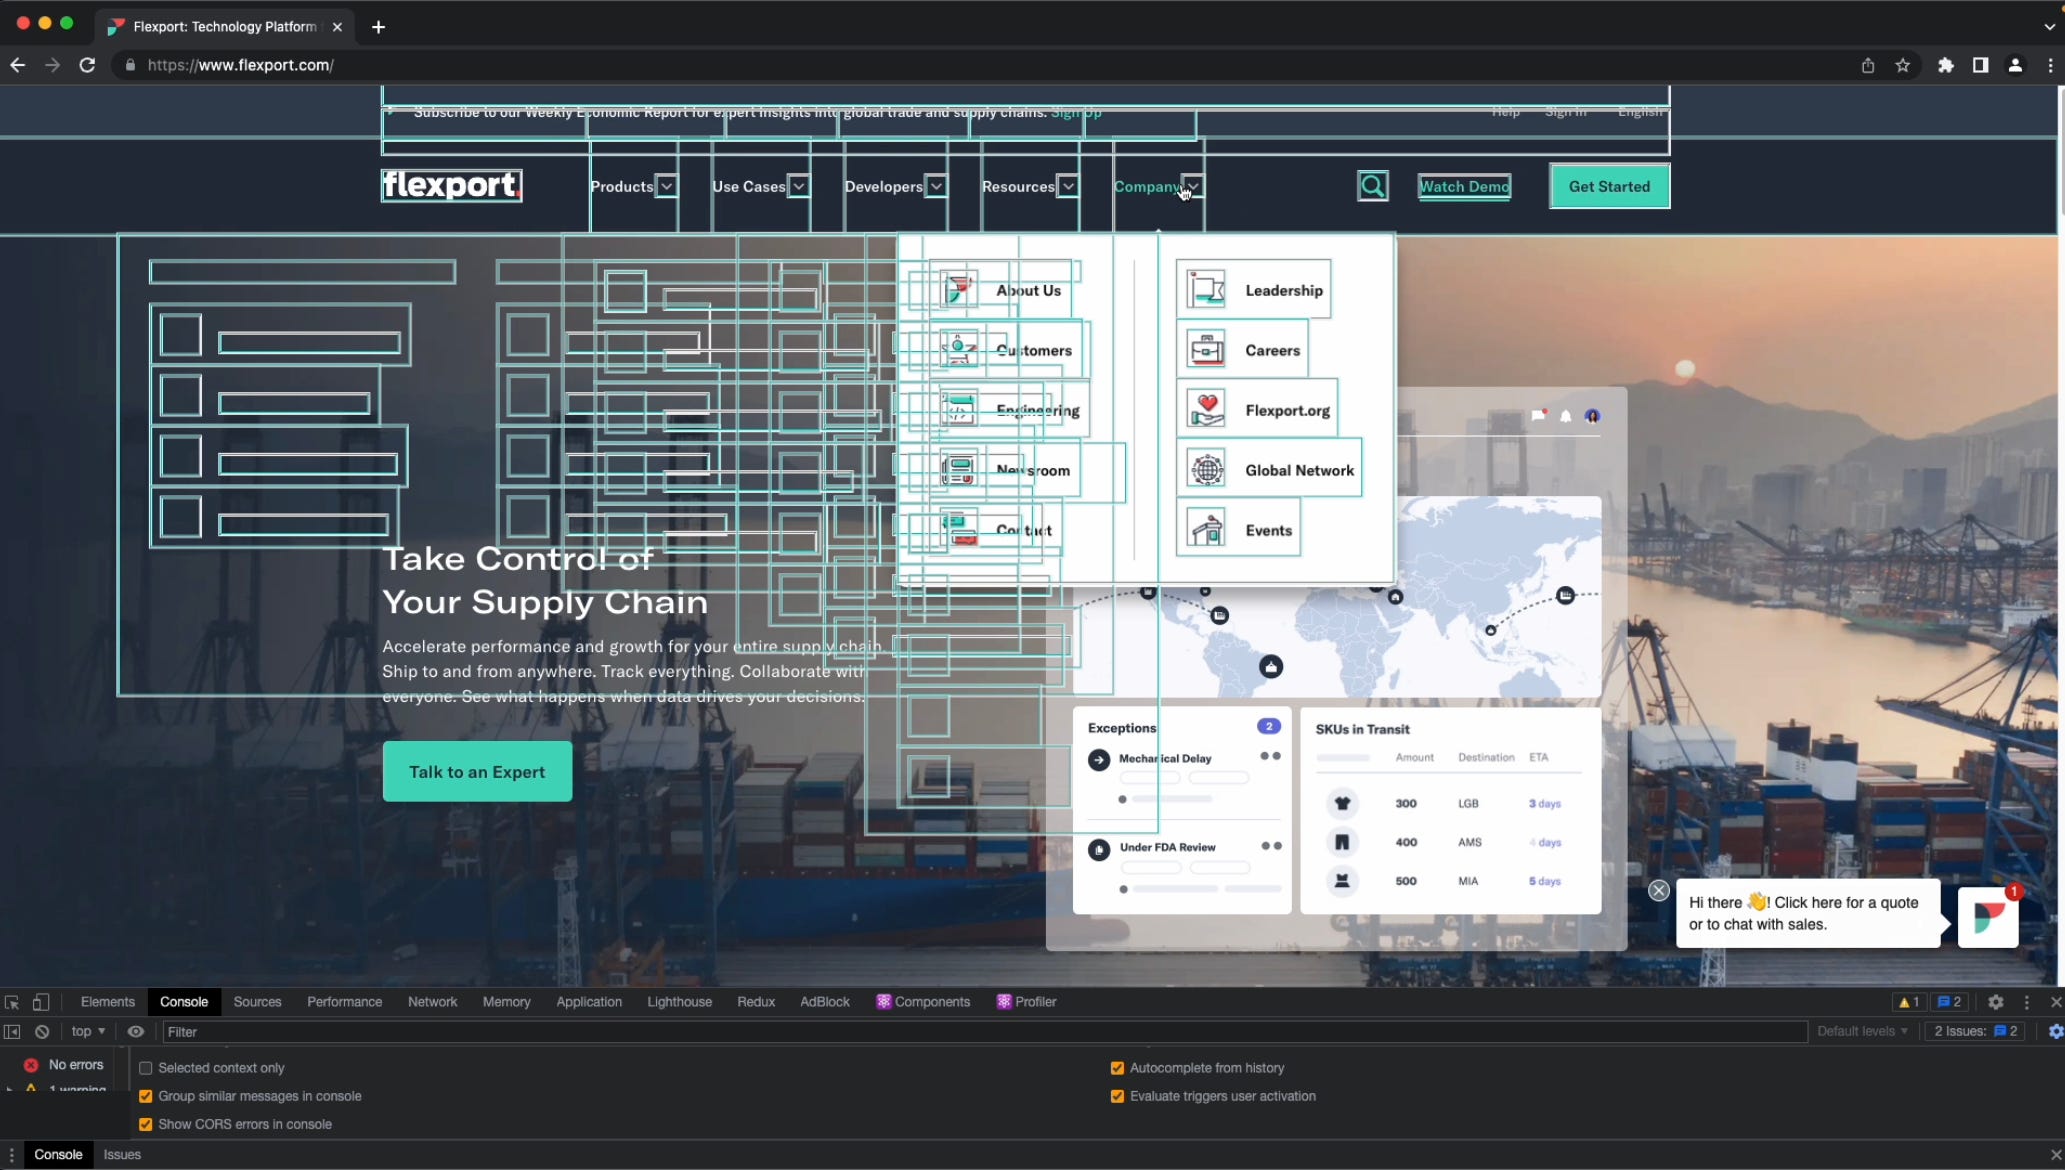
Task: Go back using browser back arrow
Action: coord(18,65)
